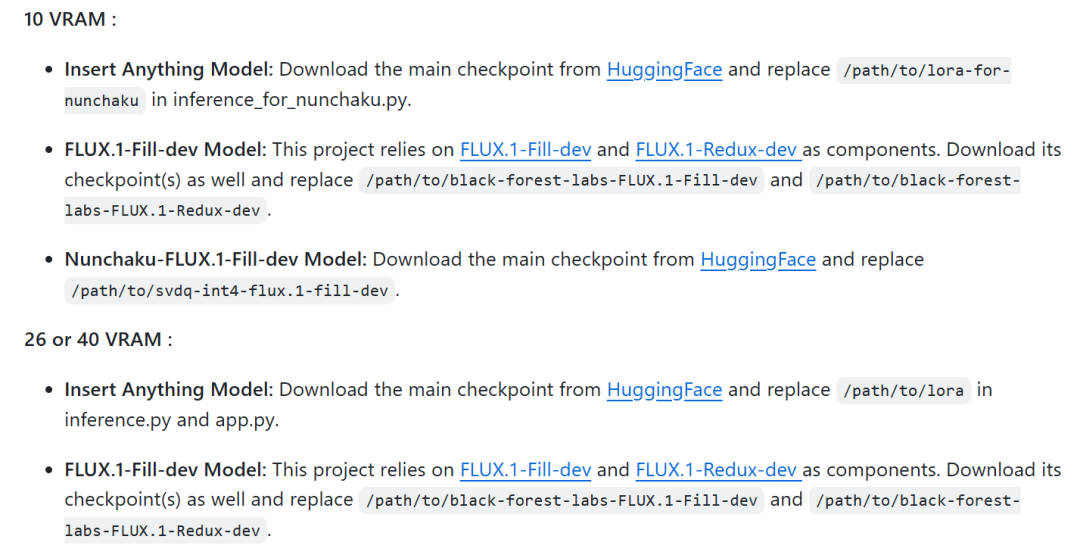Click bold 'Insert Anything Model:' label under 10 VRAM
This screenshot has width=1080, height=558.
[x=169, y=70]
